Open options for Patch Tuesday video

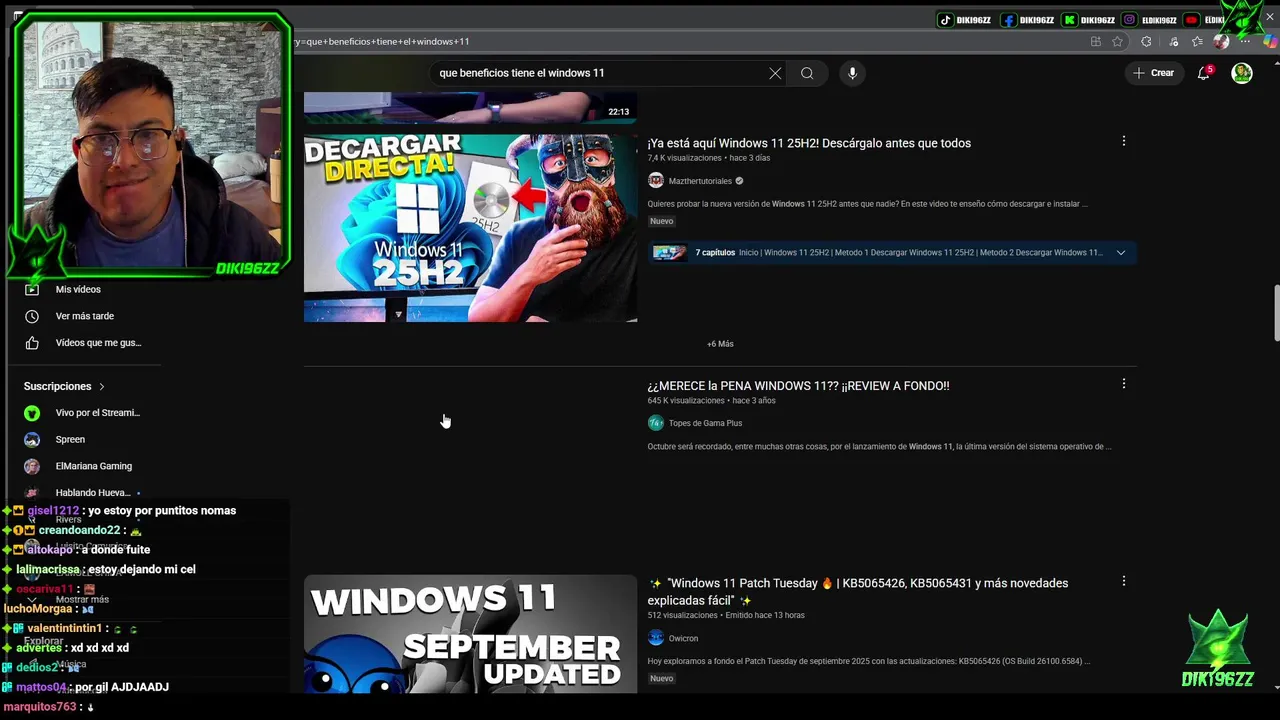point(1124,581)
